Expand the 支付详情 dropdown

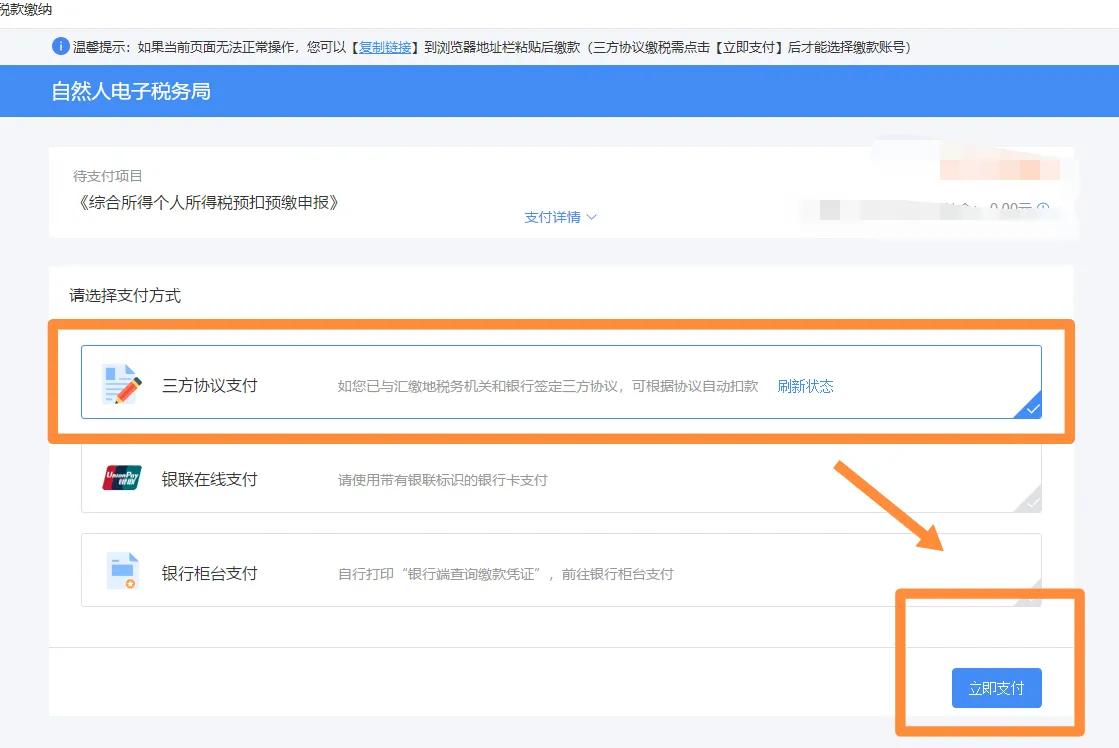point(555,217)
